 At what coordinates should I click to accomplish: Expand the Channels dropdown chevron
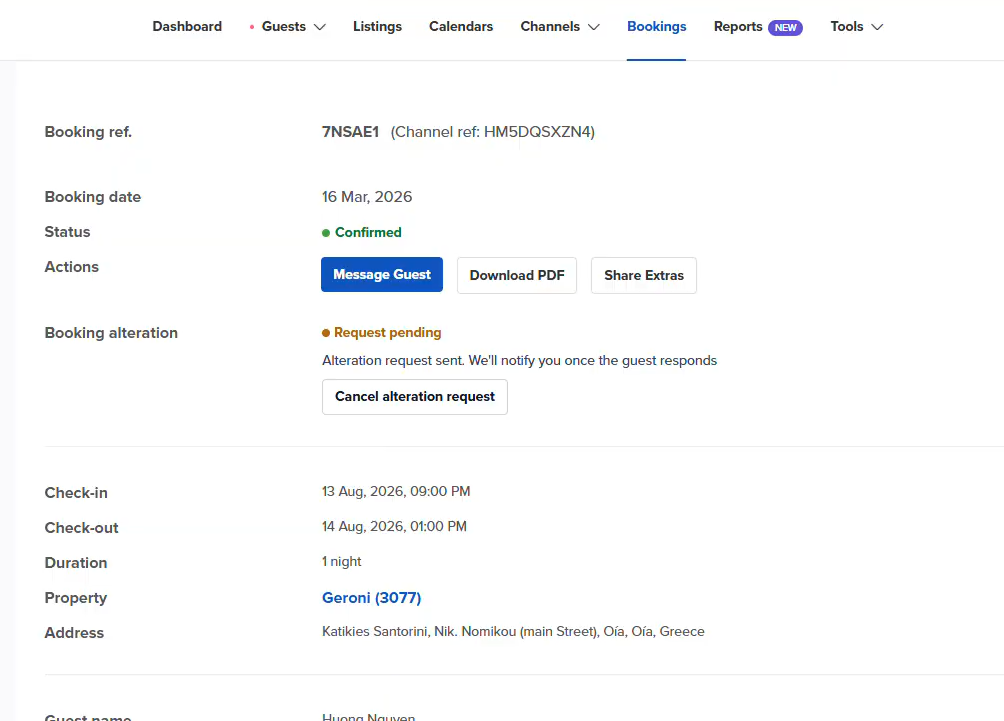pyautogui.click(x=594, y=27)
